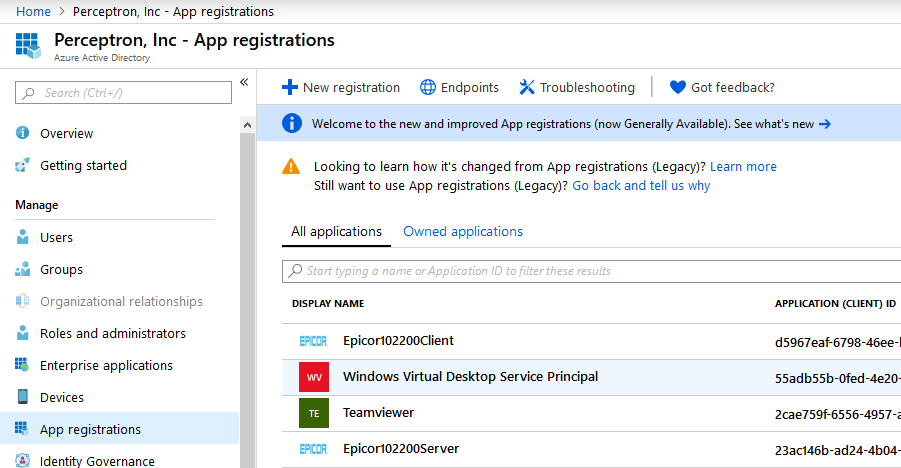
Task: Click Perceptron, Inc - App registrations breadcrumb
Action: [x=173, y=11]
